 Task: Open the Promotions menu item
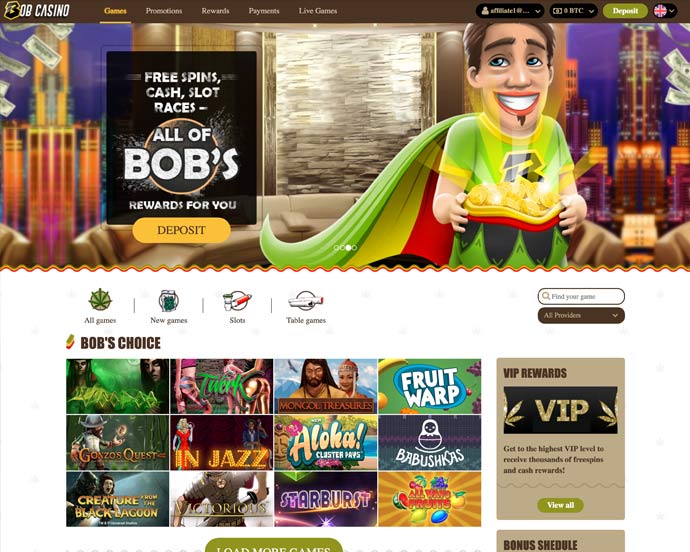coord(164,11)
